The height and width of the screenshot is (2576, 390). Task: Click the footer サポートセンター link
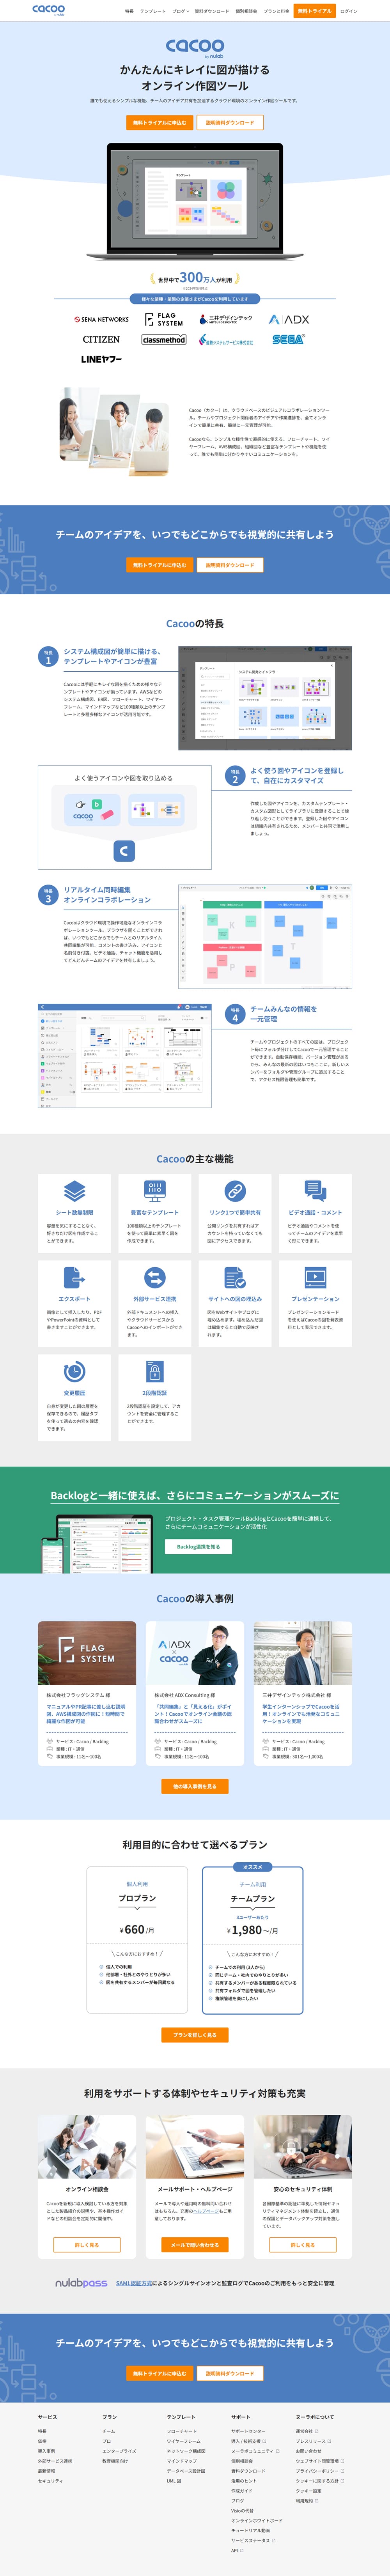click(x=248, y=2431)
